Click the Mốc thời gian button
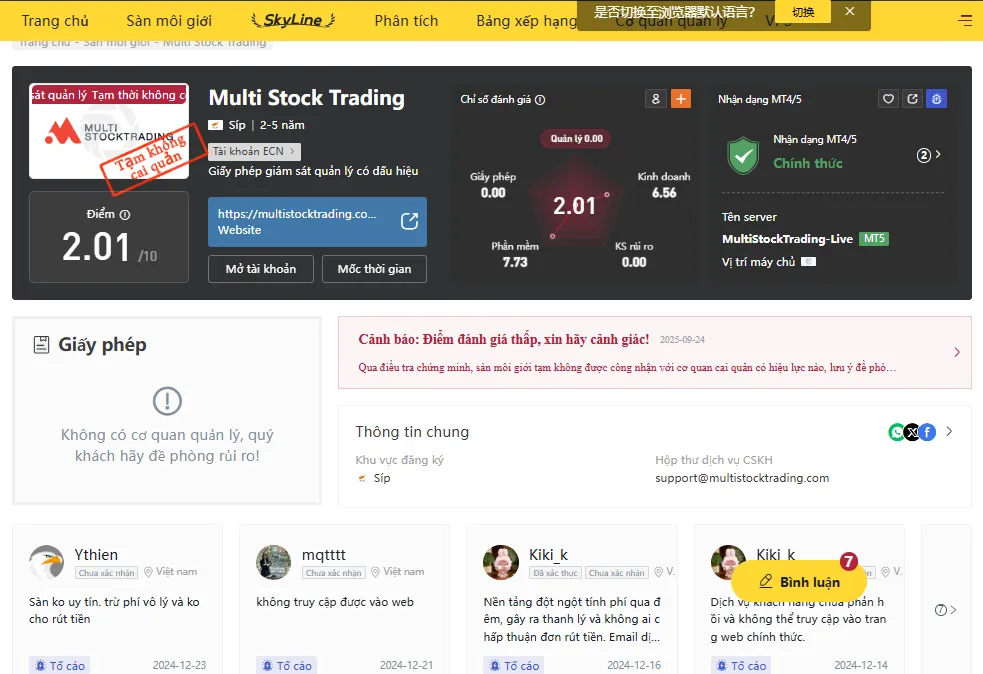The height and width of the screenshot is (674, 983). 374,269
